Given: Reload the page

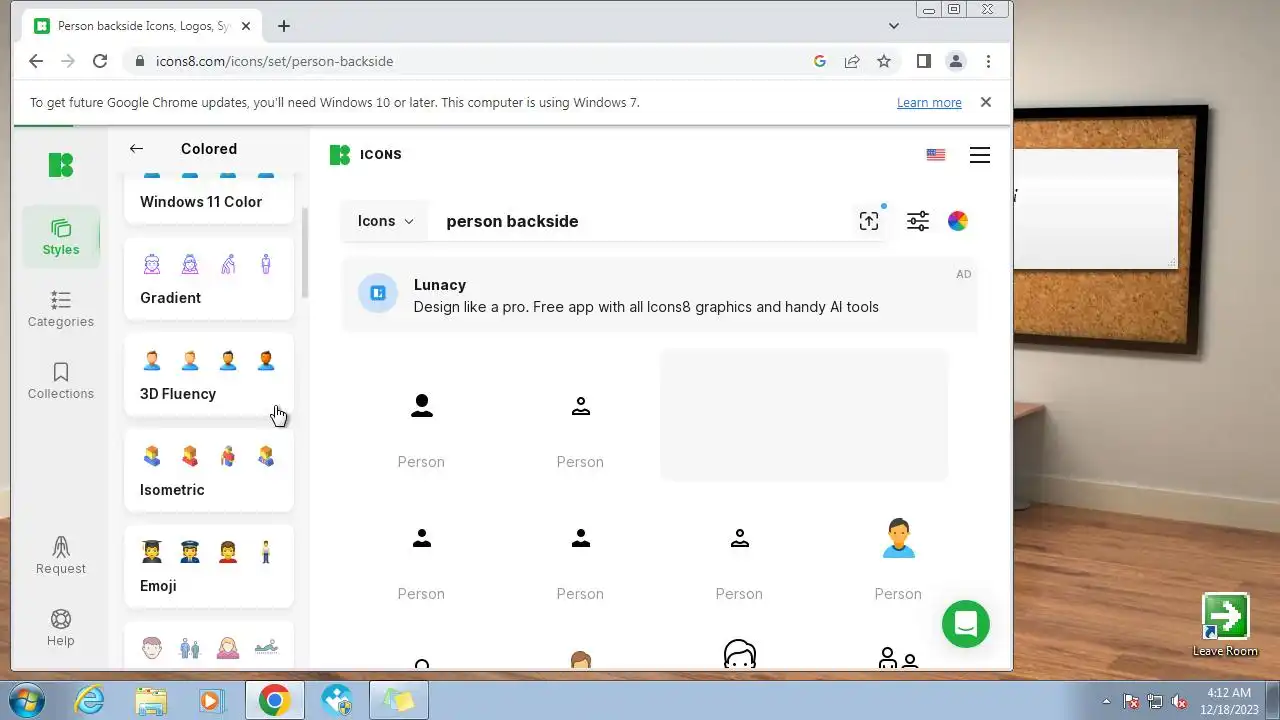Looking at the screenshot, I should click(100, 61).
